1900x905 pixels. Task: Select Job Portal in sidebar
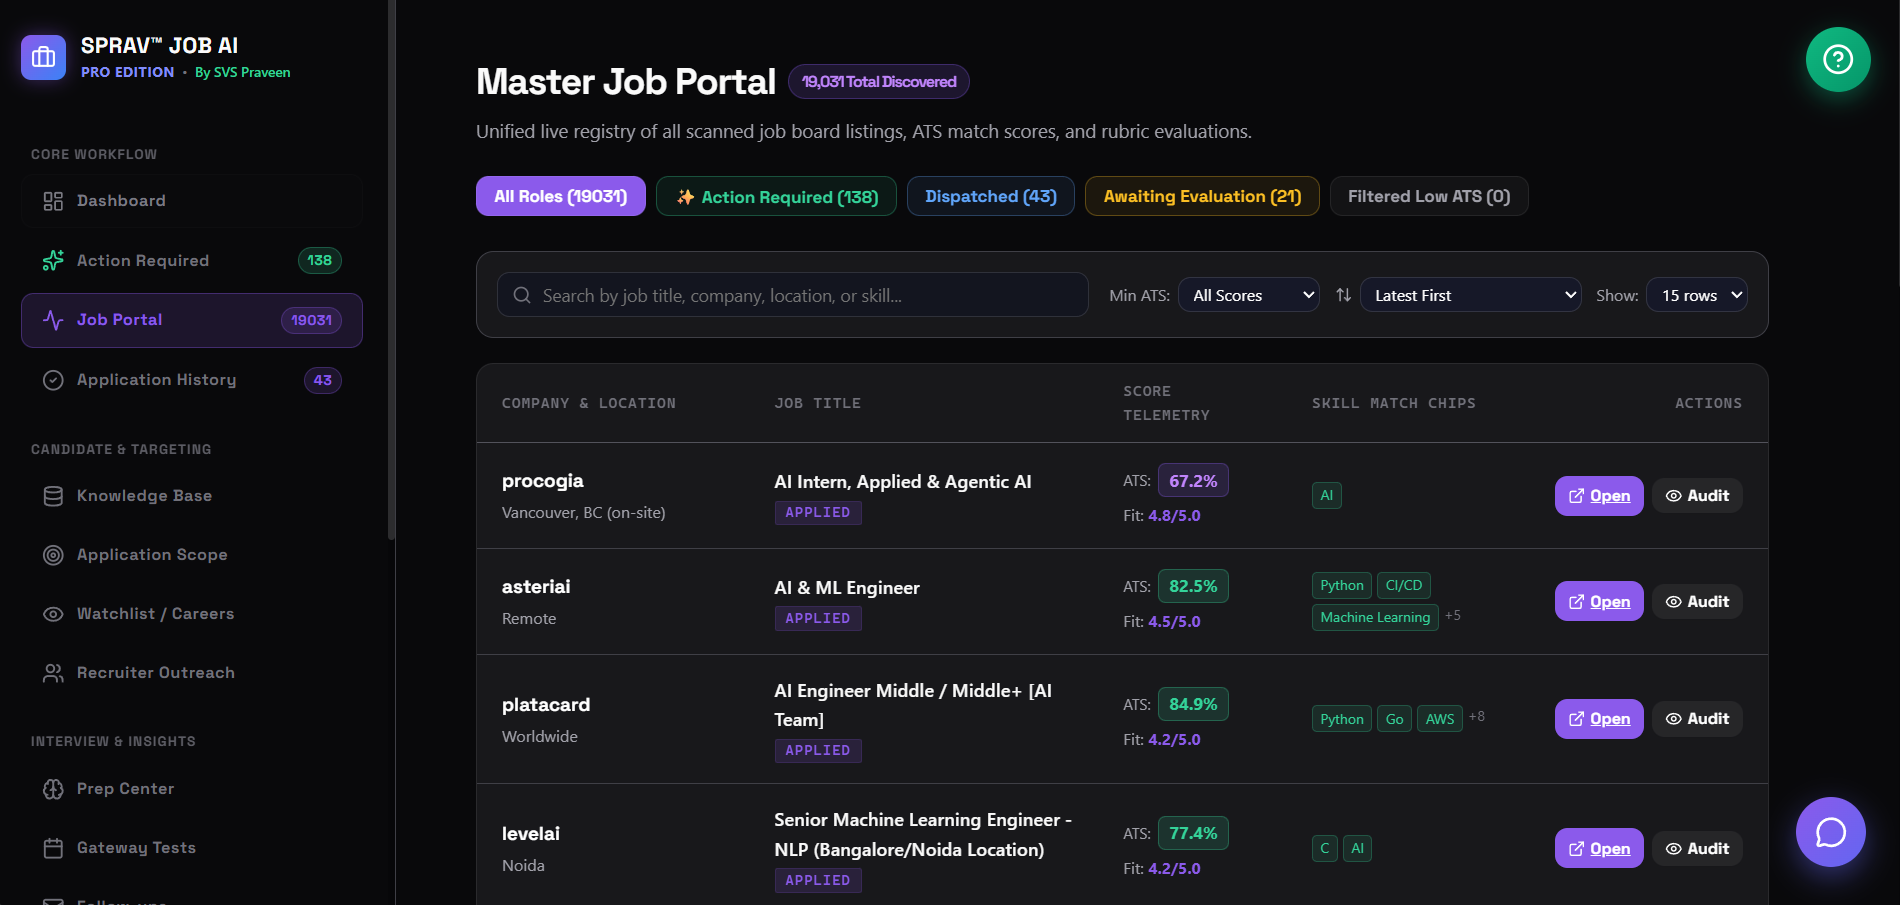coord(192,320)
